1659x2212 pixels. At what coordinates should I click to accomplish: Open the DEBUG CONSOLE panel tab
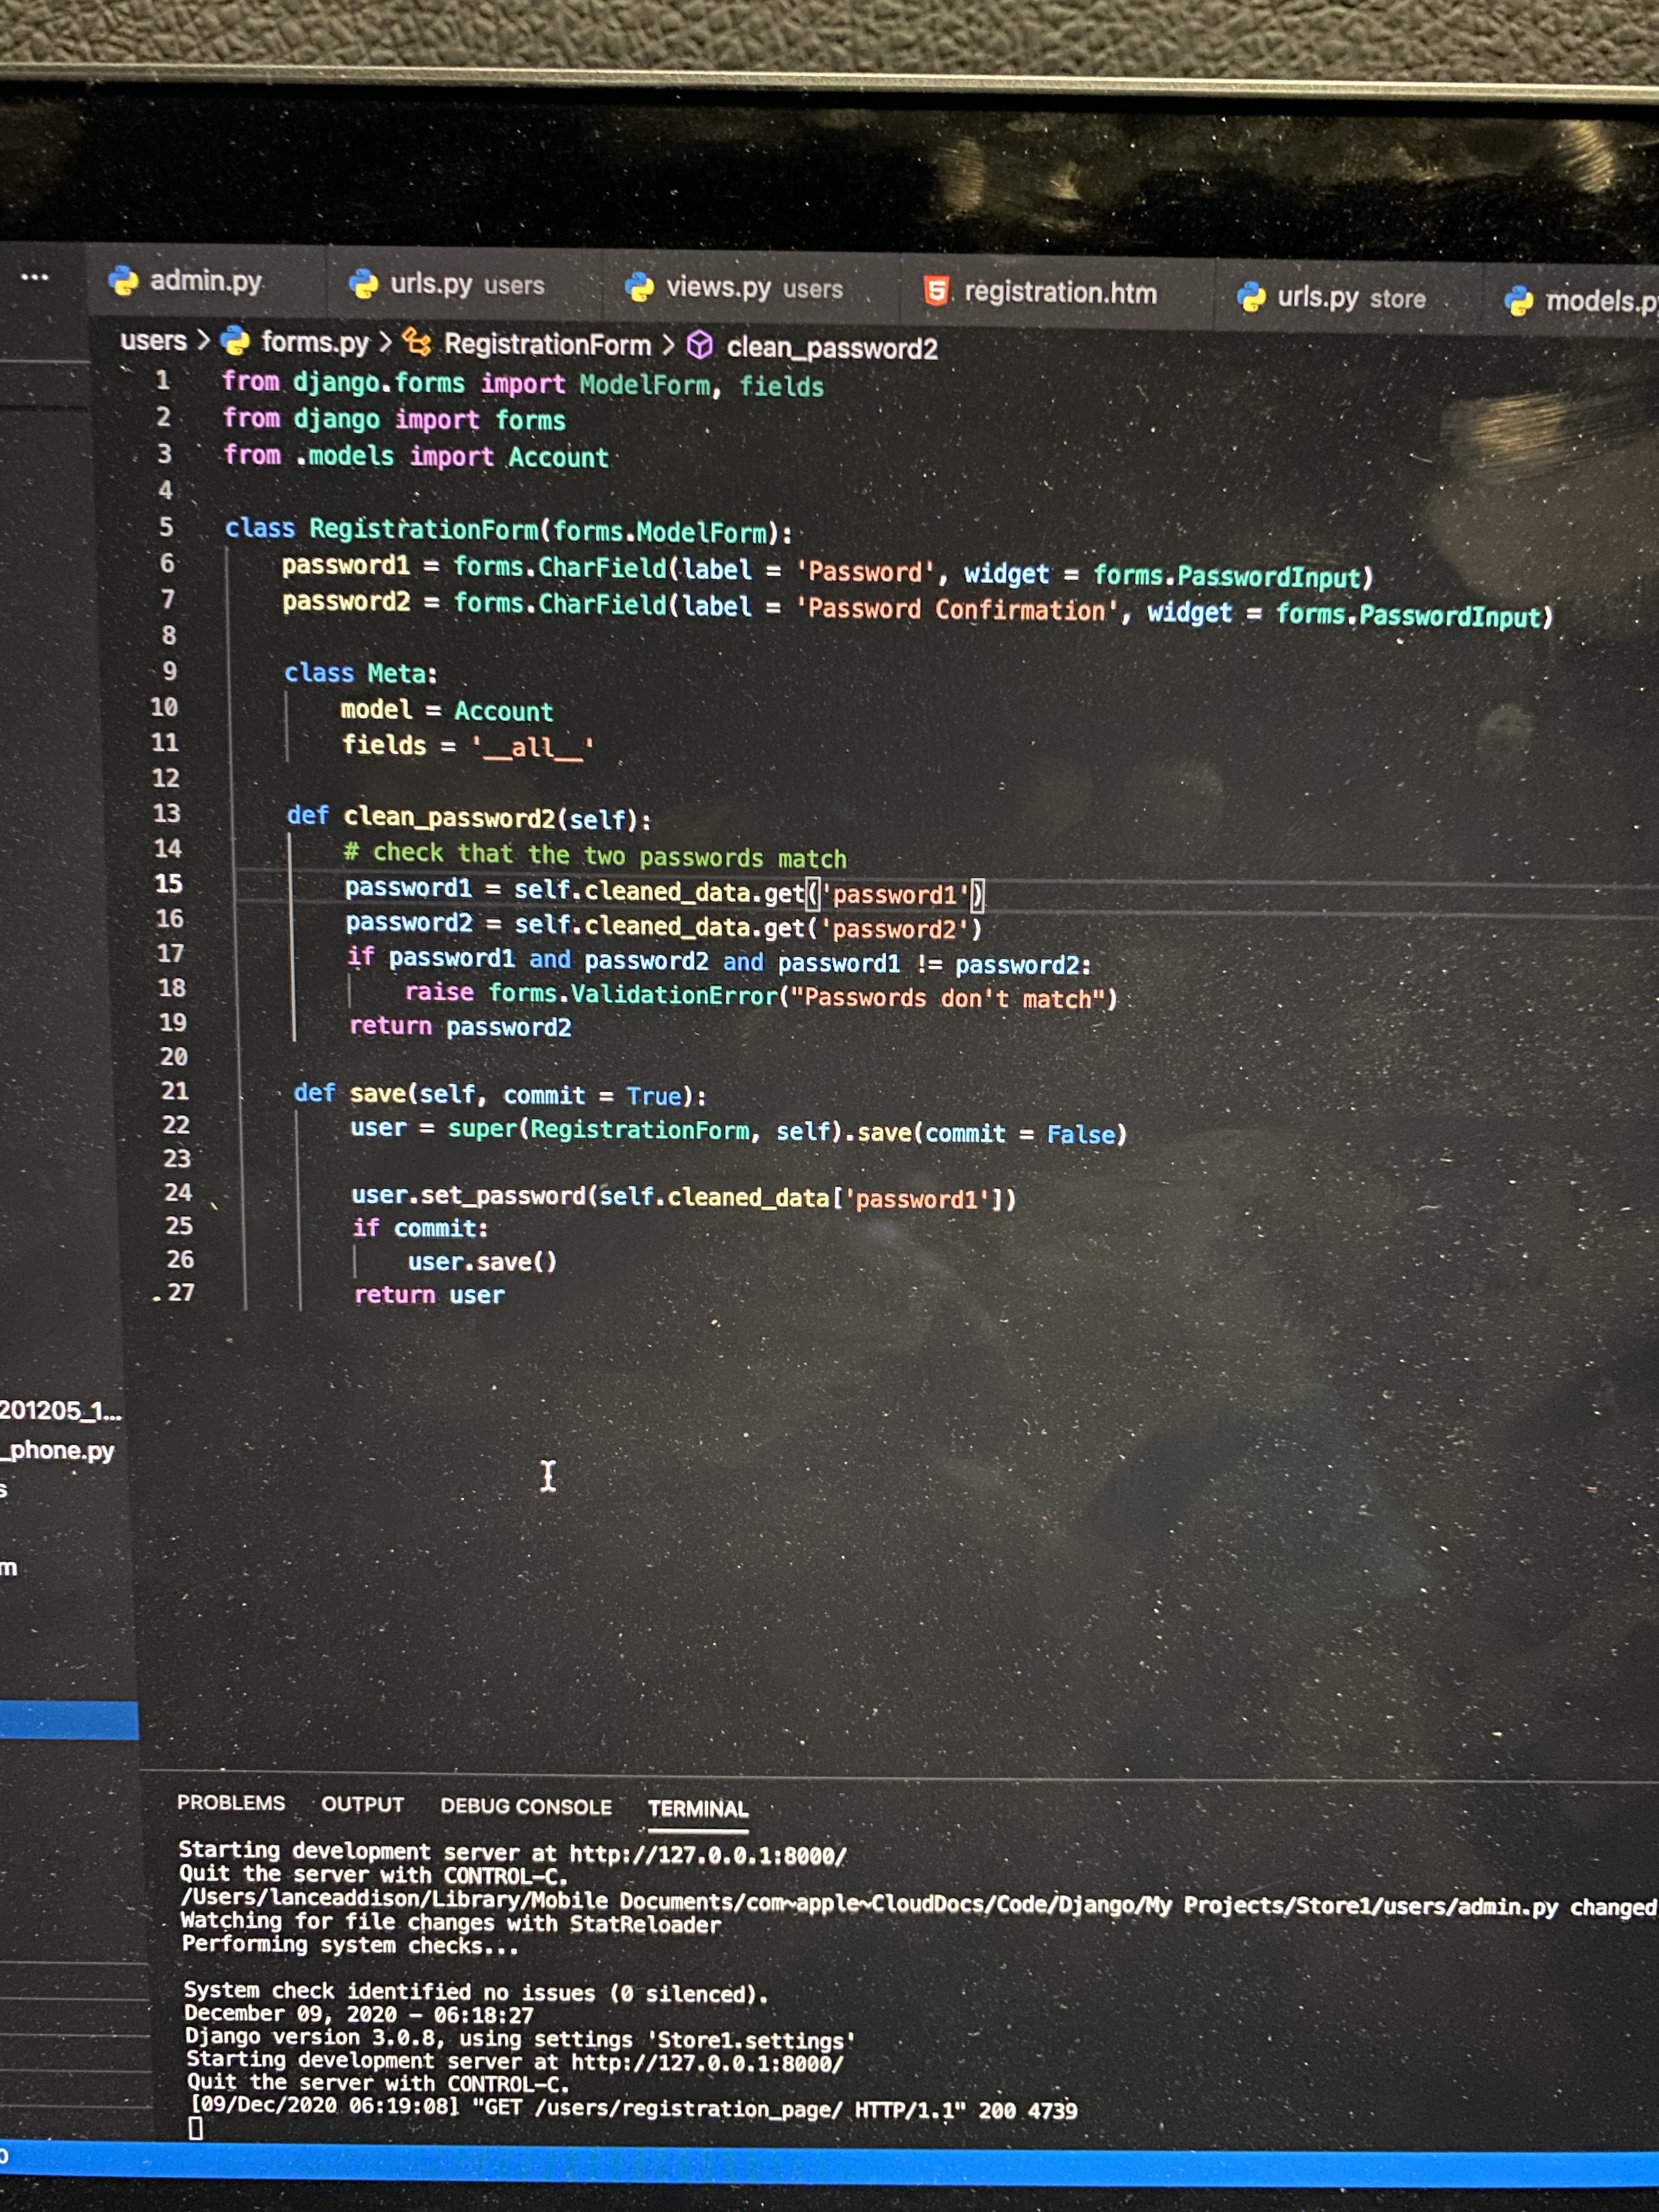pyautogui.click(x=526, y=1806)
